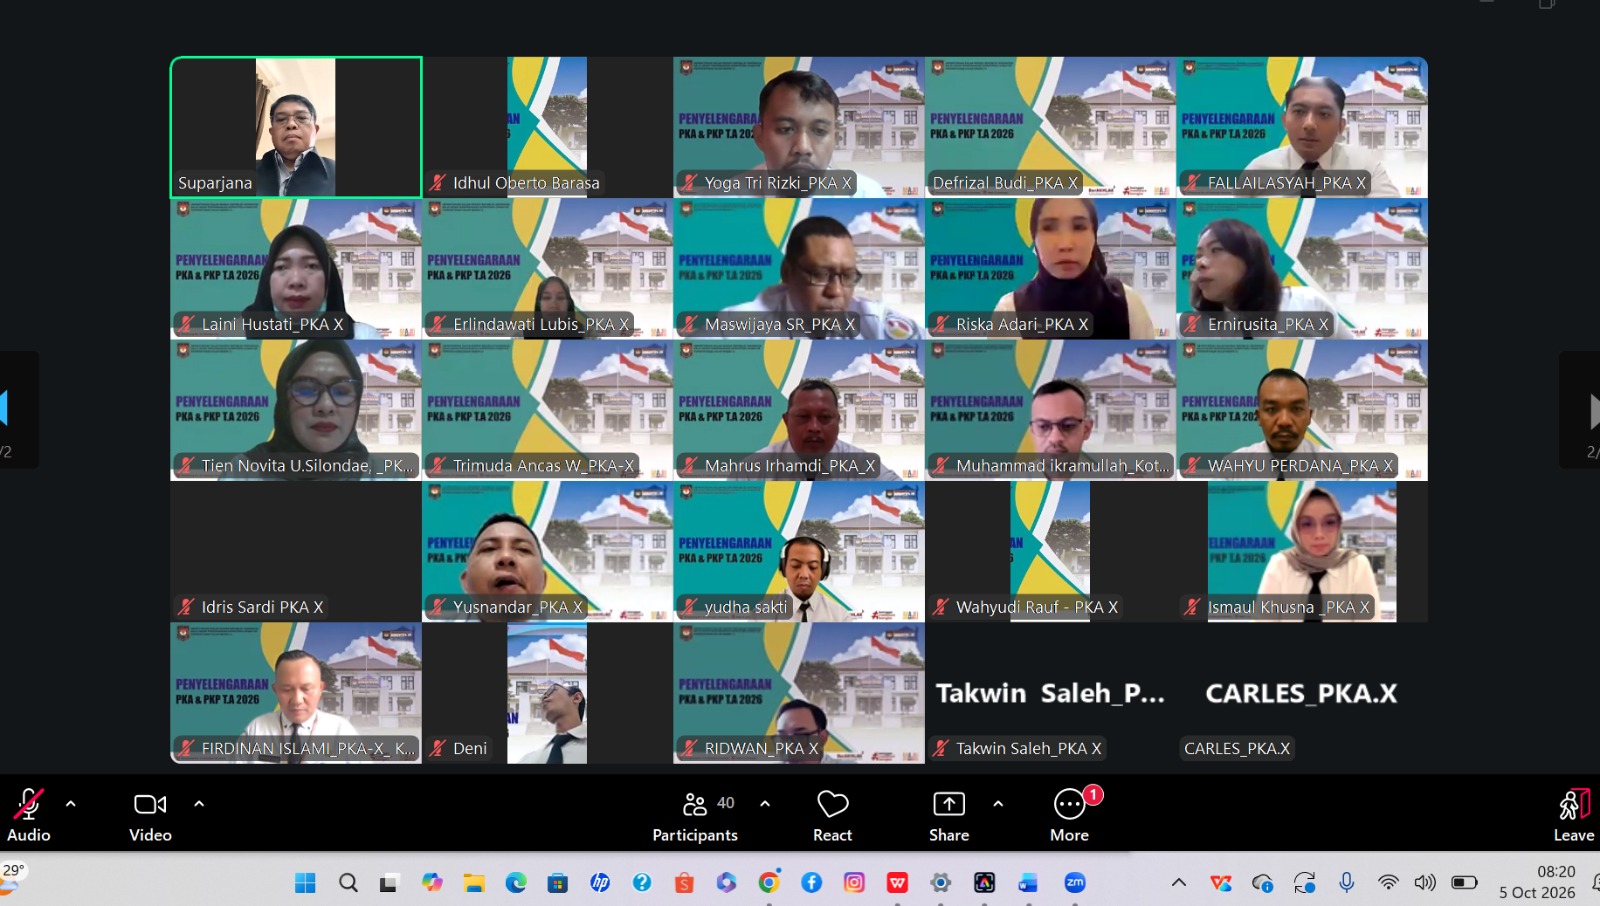Select Yusnandar_PKA X video tile
Image resolution: width=1600 pixels, height=906 pixels.
(547, 551)
